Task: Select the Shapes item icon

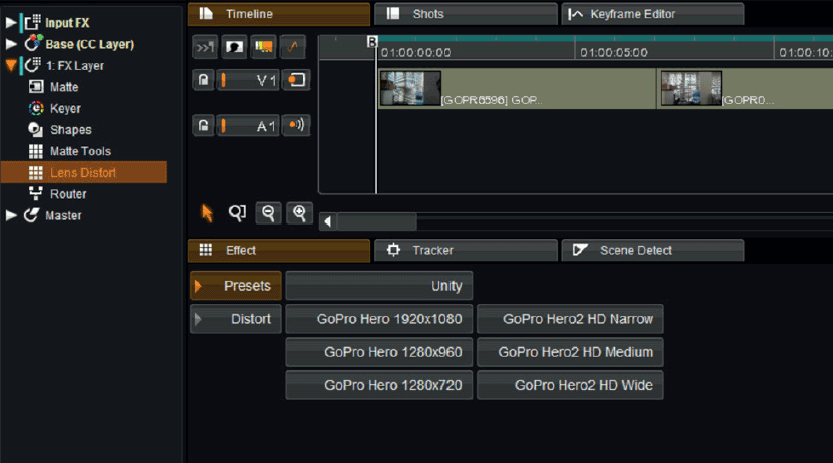Action: click(36, 130)
